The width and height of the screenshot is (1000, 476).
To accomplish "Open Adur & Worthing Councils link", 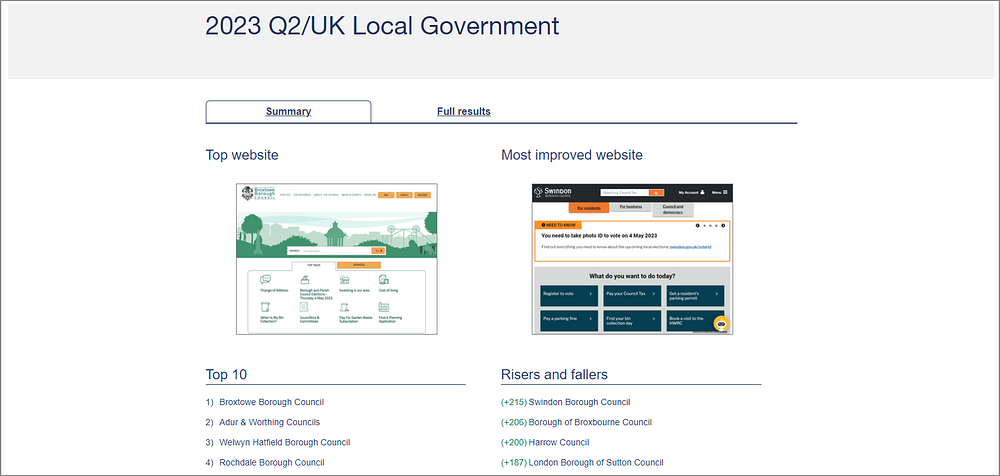I will coord(270,422).
